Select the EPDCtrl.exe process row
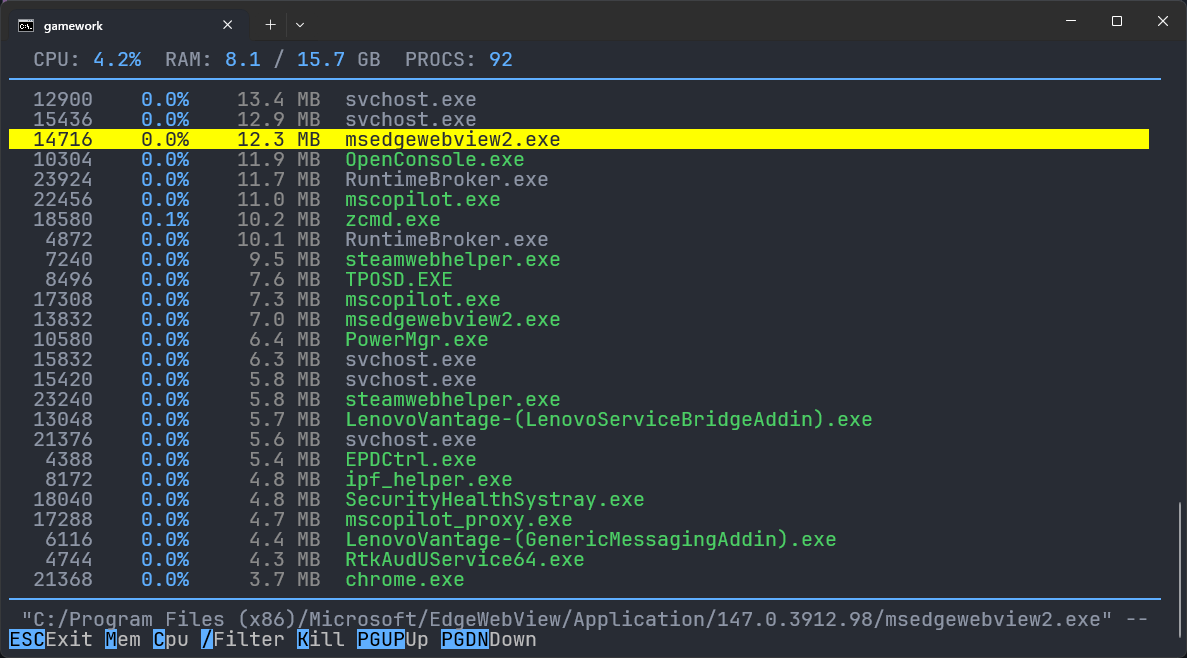 [578, 460]
